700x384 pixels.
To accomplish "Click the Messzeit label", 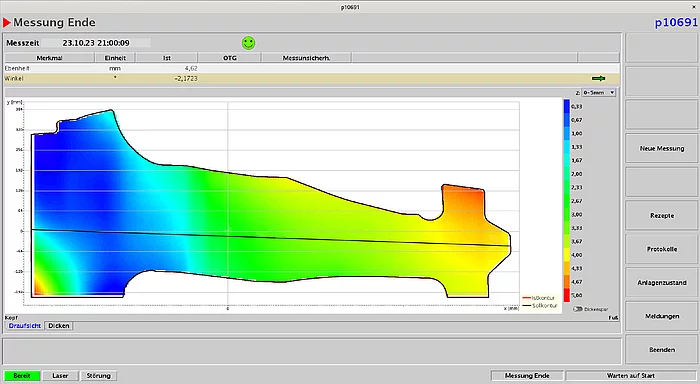I will (x=23, y=43).
